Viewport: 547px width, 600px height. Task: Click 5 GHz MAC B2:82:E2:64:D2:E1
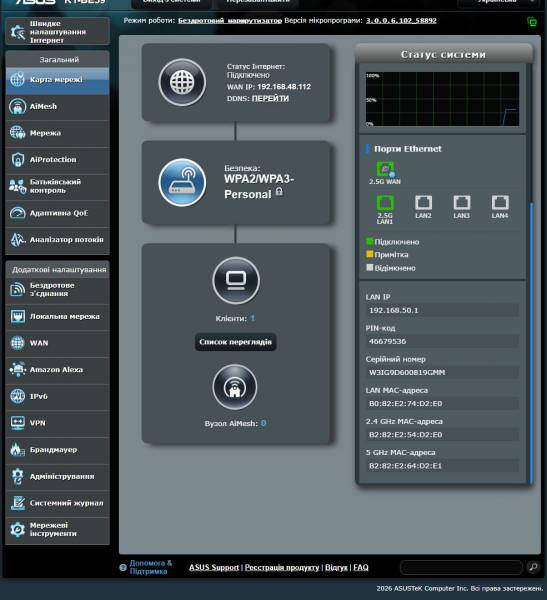point(442,466)
